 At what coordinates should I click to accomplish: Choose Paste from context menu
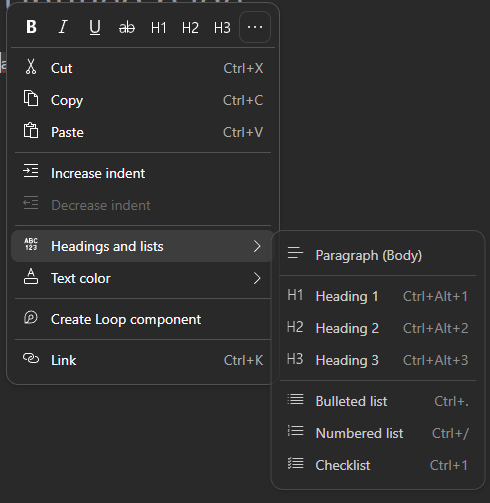tap(143, 132)
